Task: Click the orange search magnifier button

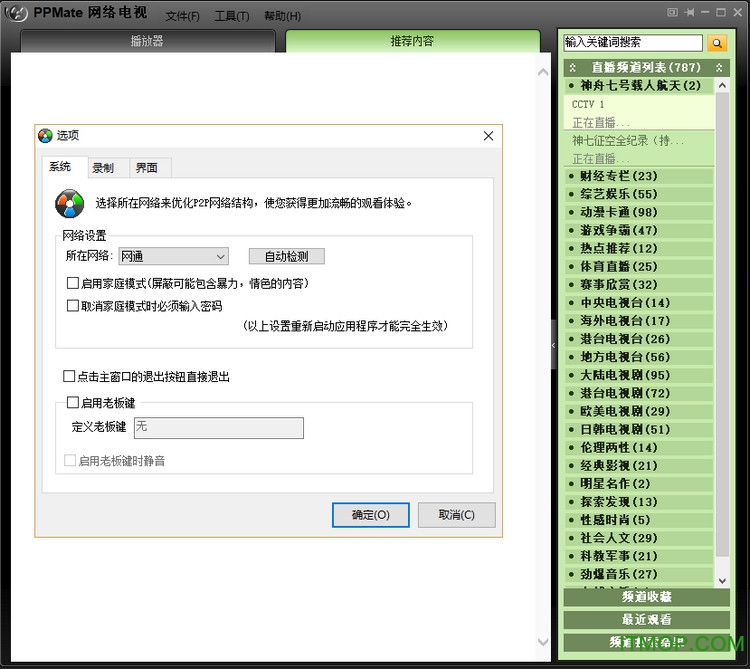Action: (x=717, y=43)
